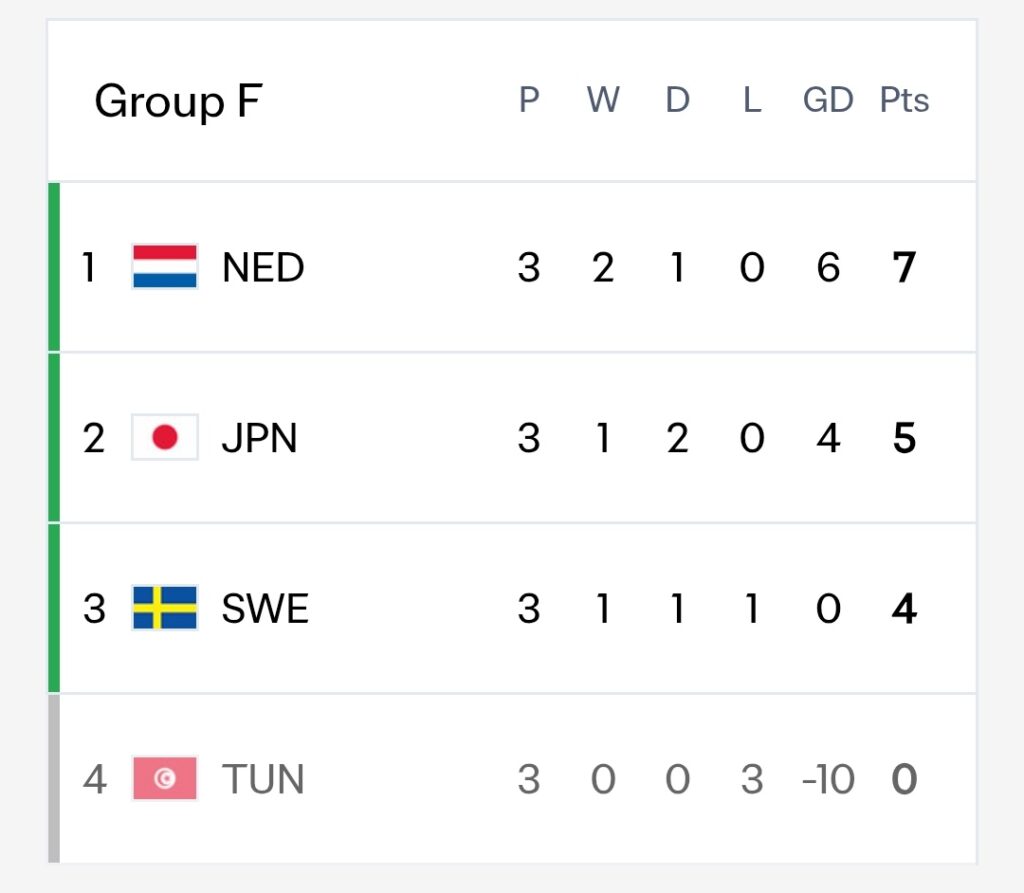Click Tunisia's -10 goal difference
This screenshot has width=1024, height=893.
pyautogui.click(x=828, y=779)
